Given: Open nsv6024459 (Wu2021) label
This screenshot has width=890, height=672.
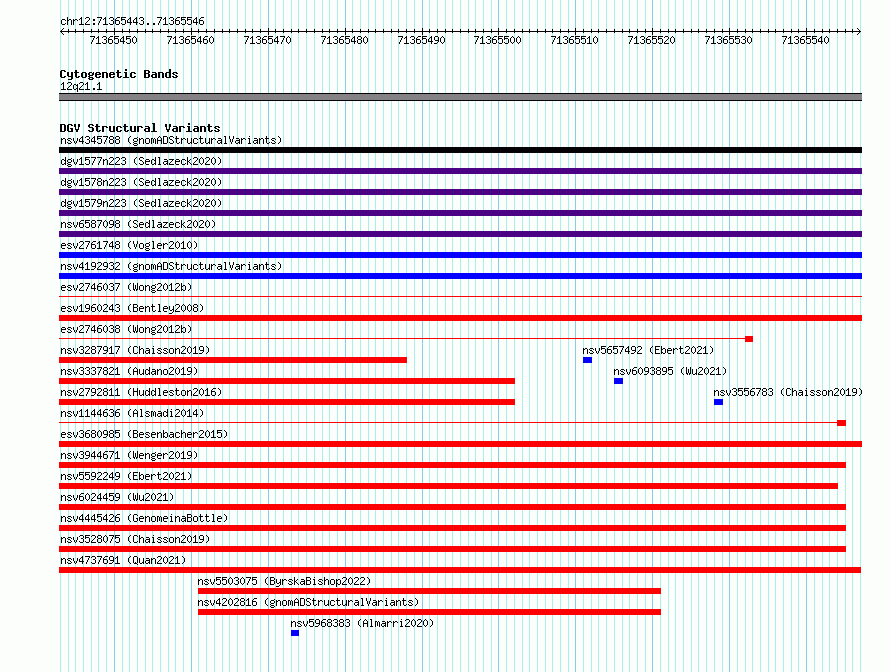Looking at the screenshot, I should 117,497.
